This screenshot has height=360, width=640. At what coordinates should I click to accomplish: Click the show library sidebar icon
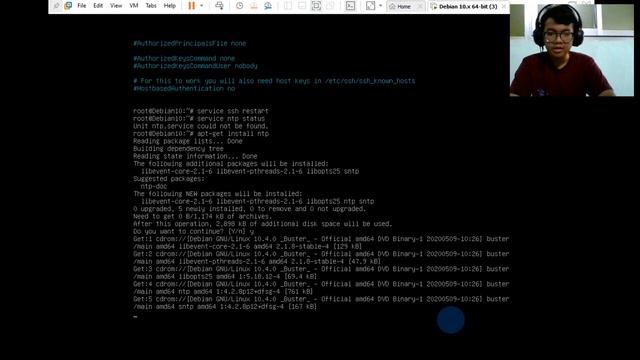click(x=288, y=6)
